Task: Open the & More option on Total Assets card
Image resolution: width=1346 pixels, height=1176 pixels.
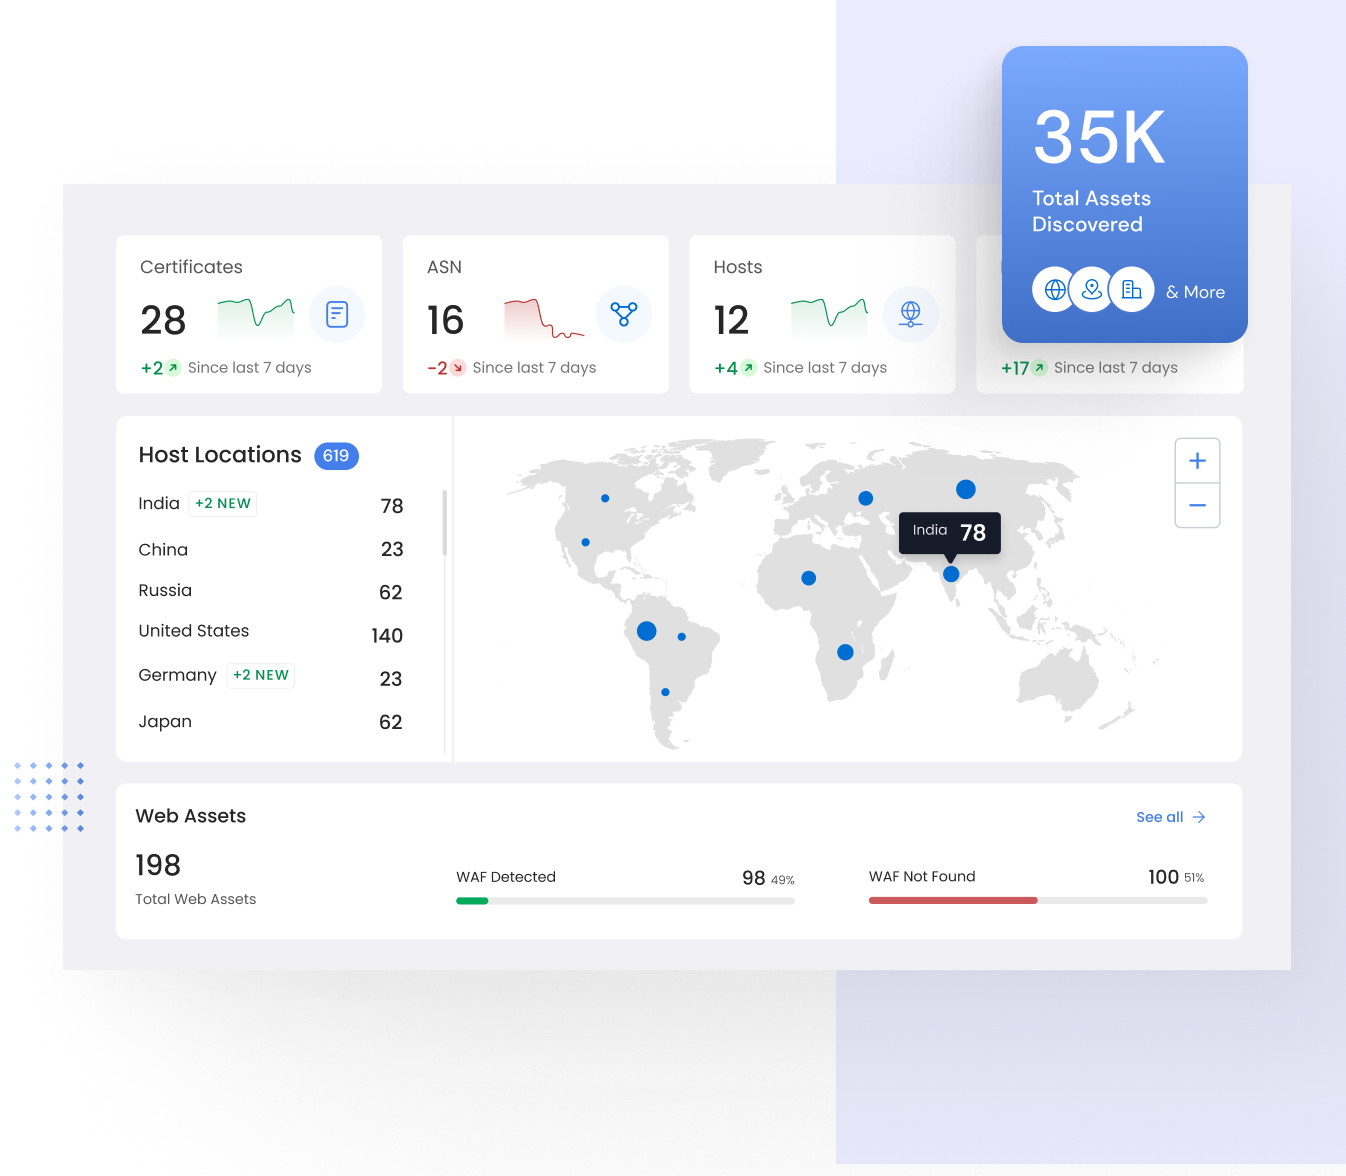Action: click(x=1195, y=291)
